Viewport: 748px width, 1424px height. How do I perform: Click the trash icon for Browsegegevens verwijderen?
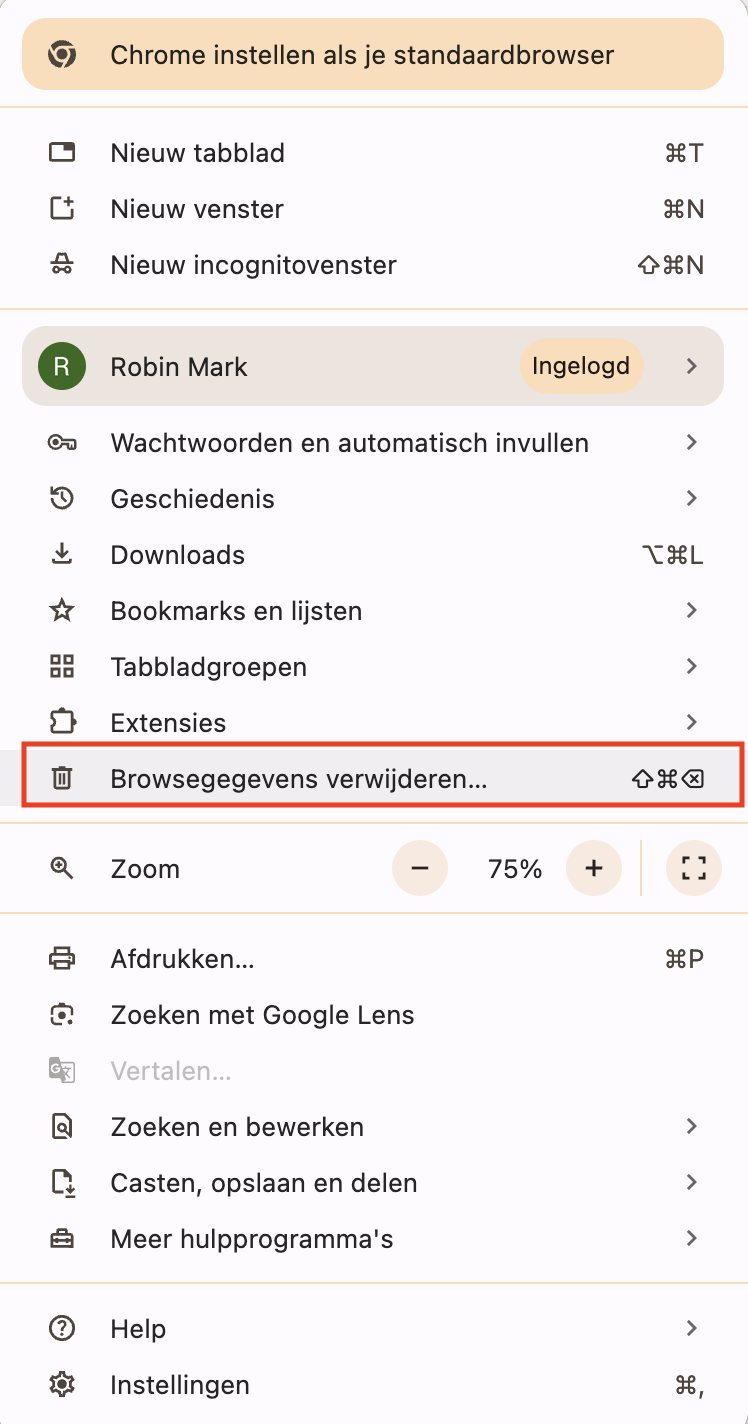[62, 778]
